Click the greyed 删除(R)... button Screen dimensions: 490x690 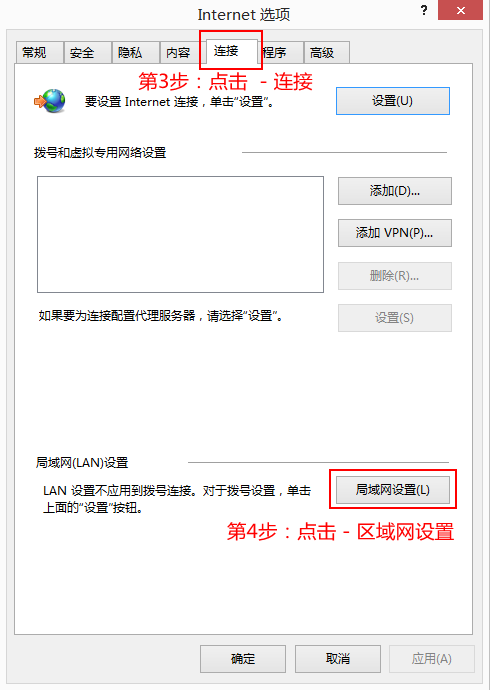click(395, 276)
